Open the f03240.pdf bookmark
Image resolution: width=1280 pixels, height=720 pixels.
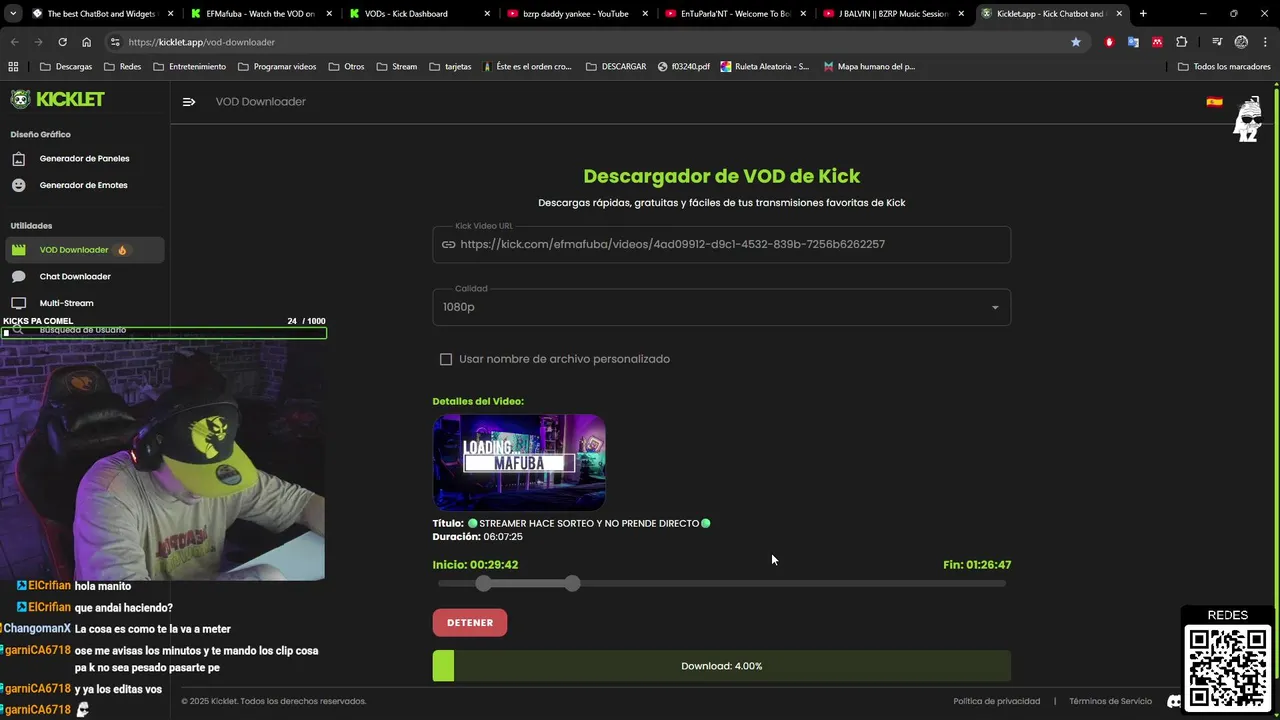[x=684, y=67]
